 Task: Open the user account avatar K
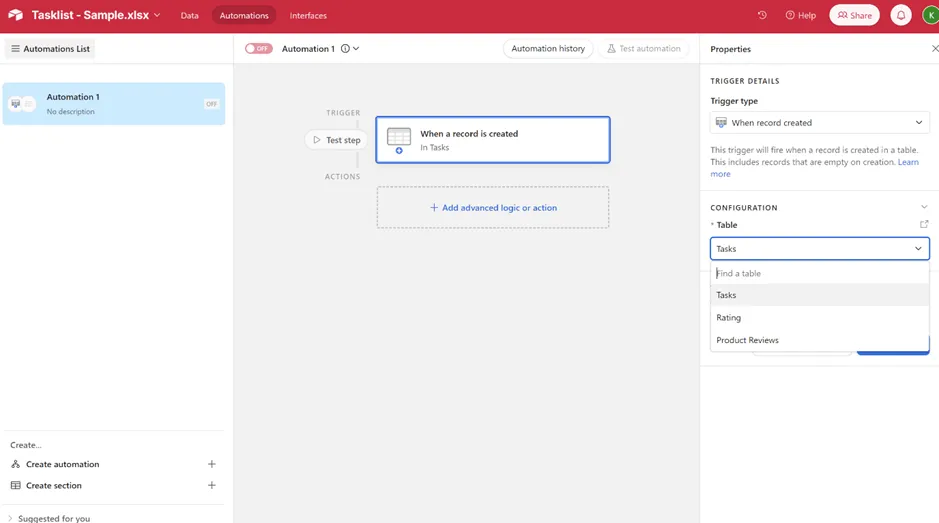coord(931,15)
